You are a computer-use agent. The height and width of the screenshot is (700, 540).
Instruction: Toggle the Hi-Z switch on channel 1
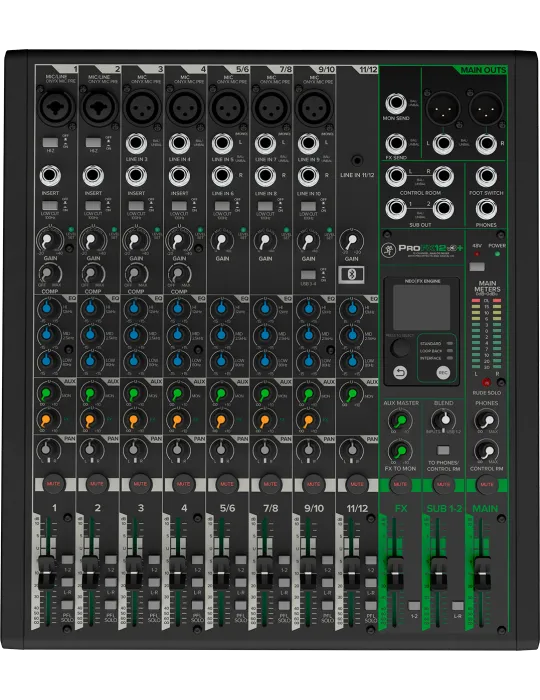pos(50,142)
